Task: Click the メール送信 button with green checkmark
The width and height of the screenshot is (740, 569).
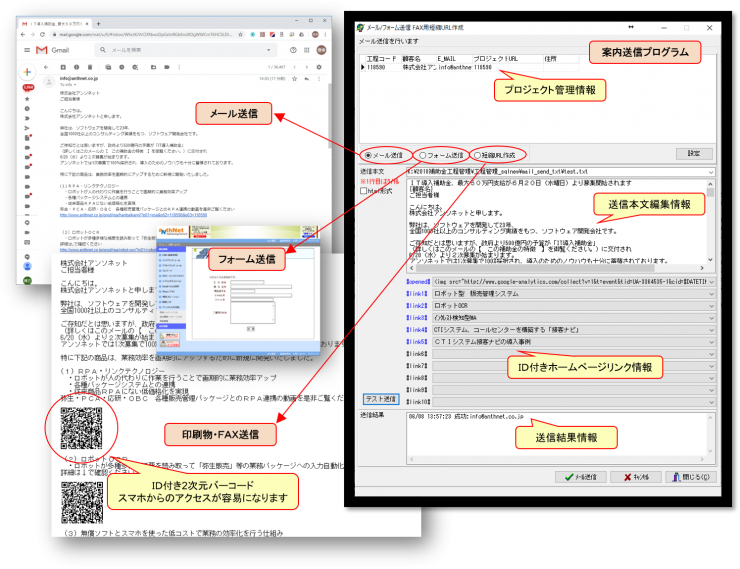Action: point(581,477)
